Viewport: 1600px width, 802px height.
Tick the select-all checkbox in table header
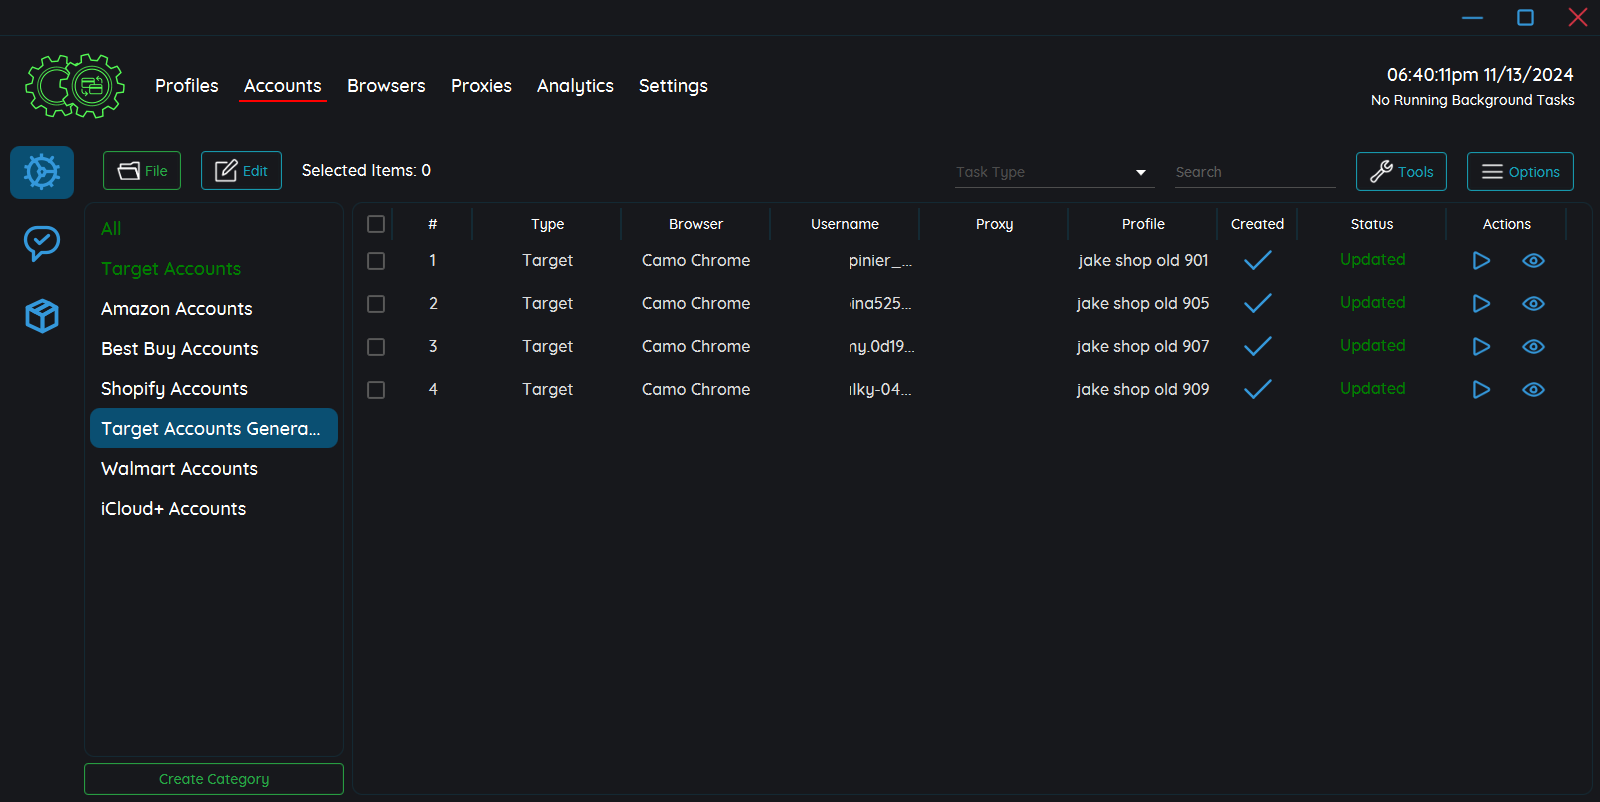(376, 224)
